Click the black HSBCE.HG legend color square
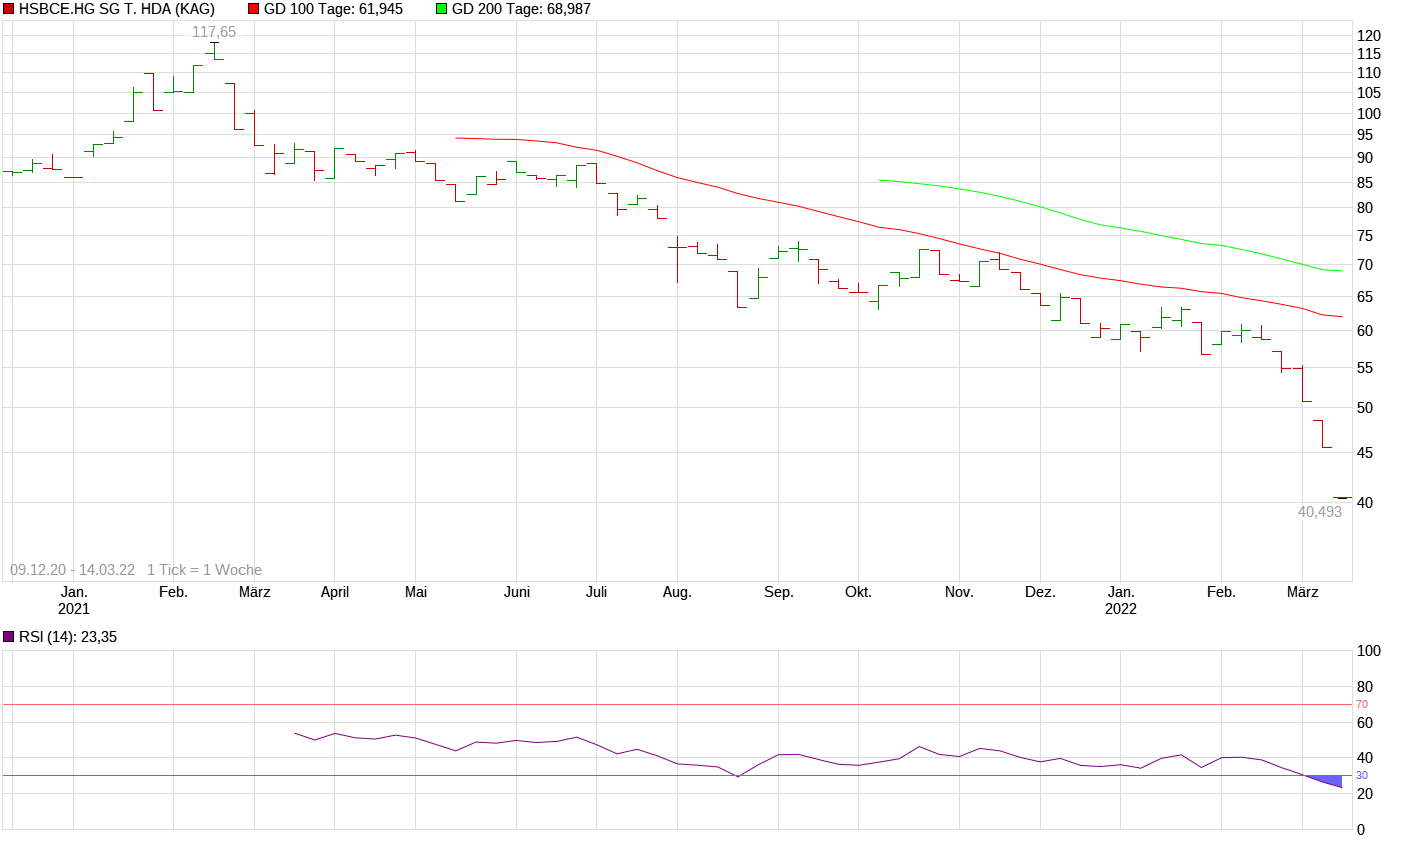Screen dimensions: 1410x844 coord(9,9)
